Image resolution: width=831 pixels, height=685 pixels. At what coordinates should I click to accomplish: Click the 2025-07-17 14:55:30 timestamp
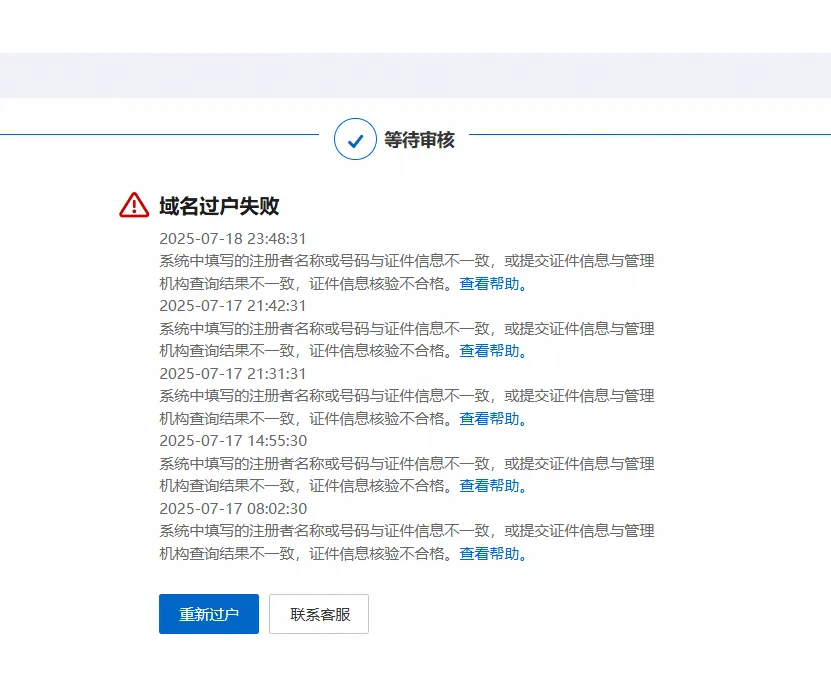pos(233,441)
